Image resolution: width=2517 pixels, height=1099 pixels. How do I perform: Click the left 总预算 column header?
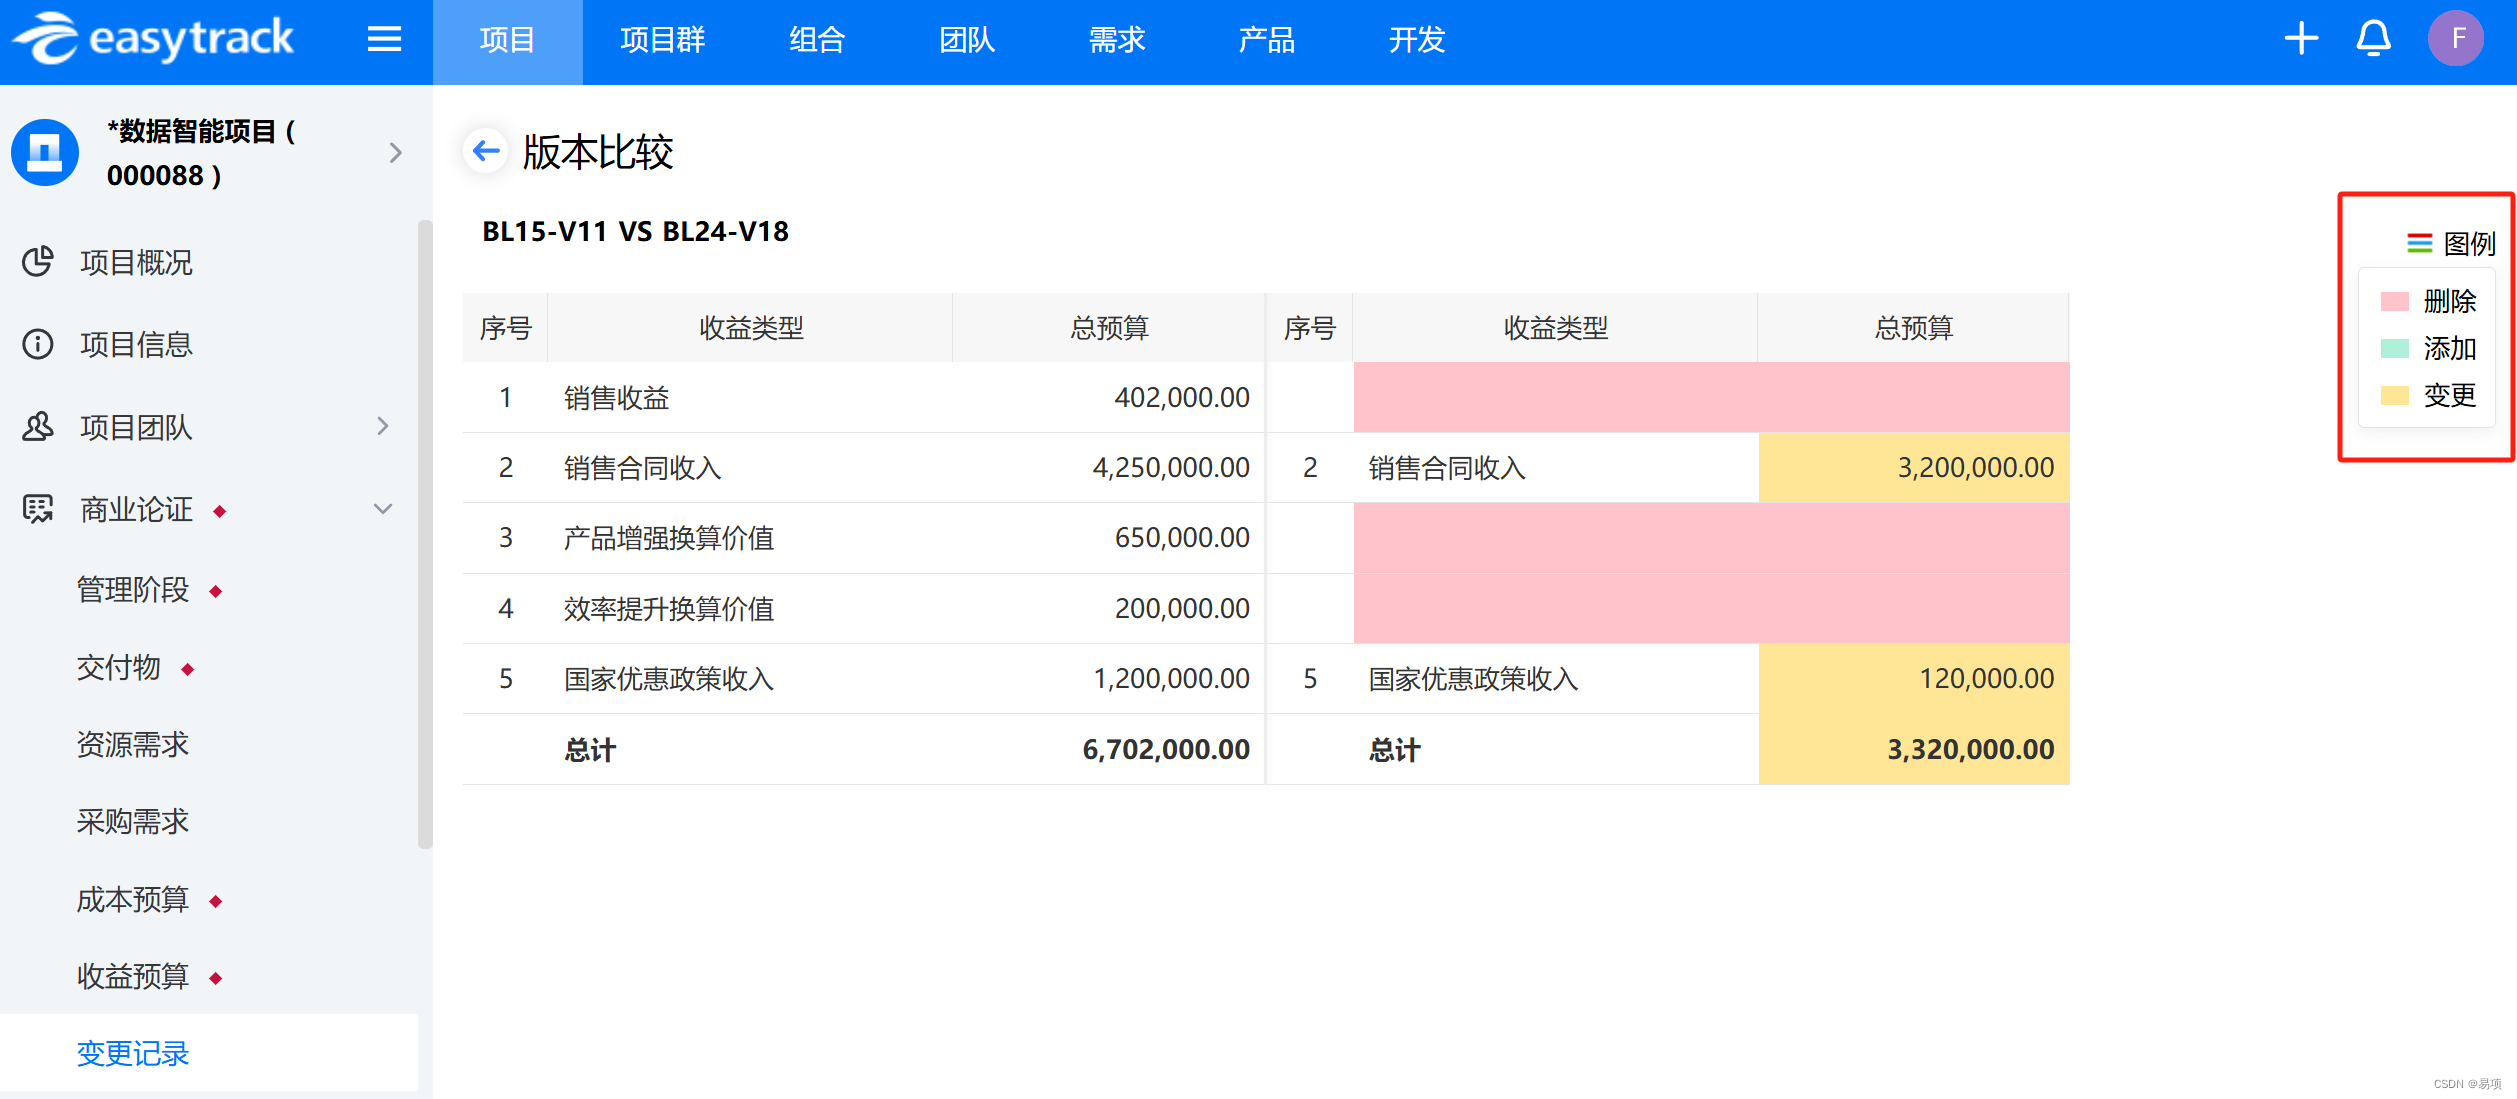pos(1109,328)
